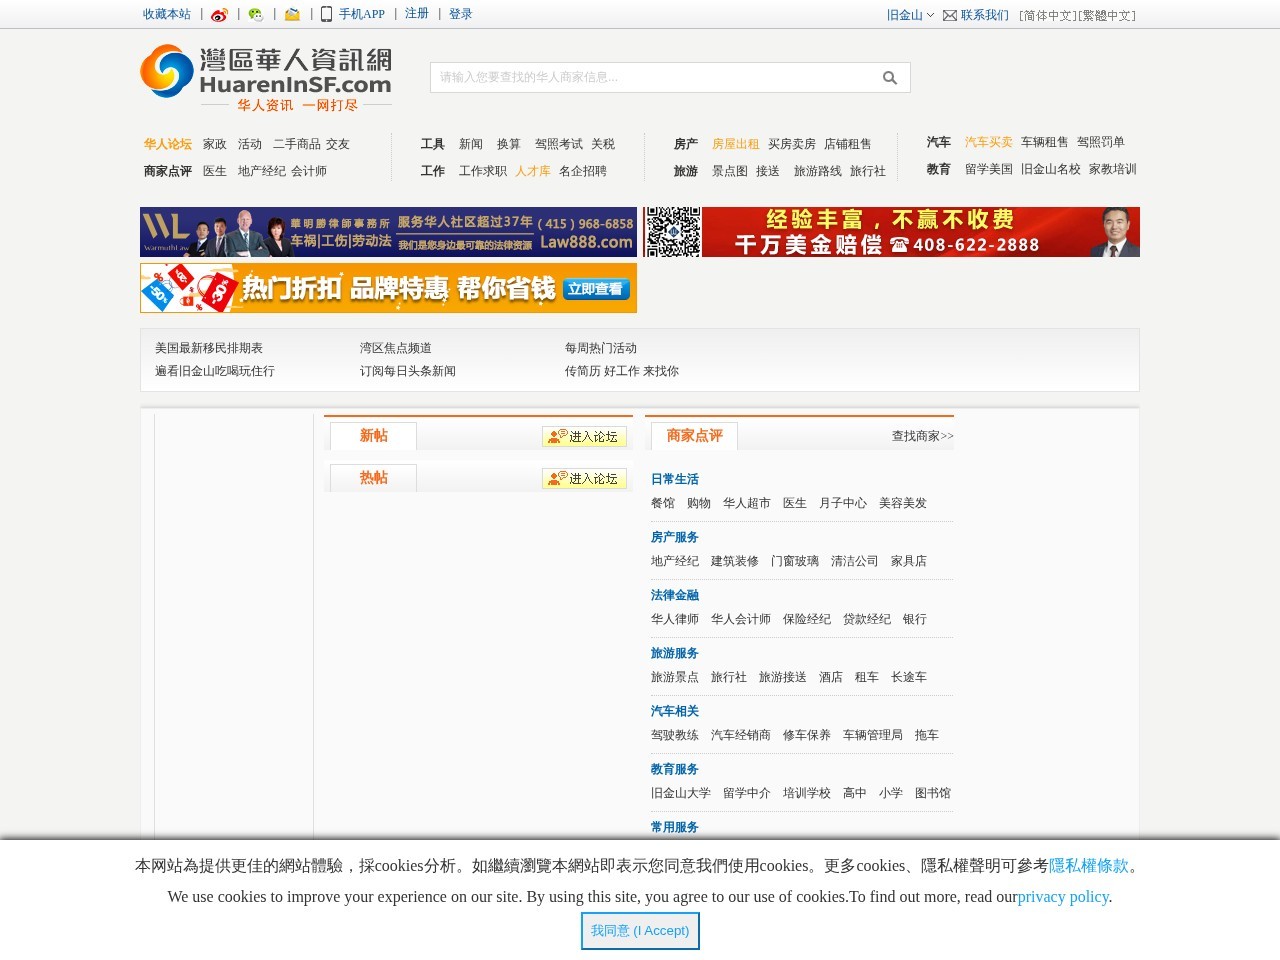
Task: Open 贷款经纪 category link
Action: pos(867,619)
